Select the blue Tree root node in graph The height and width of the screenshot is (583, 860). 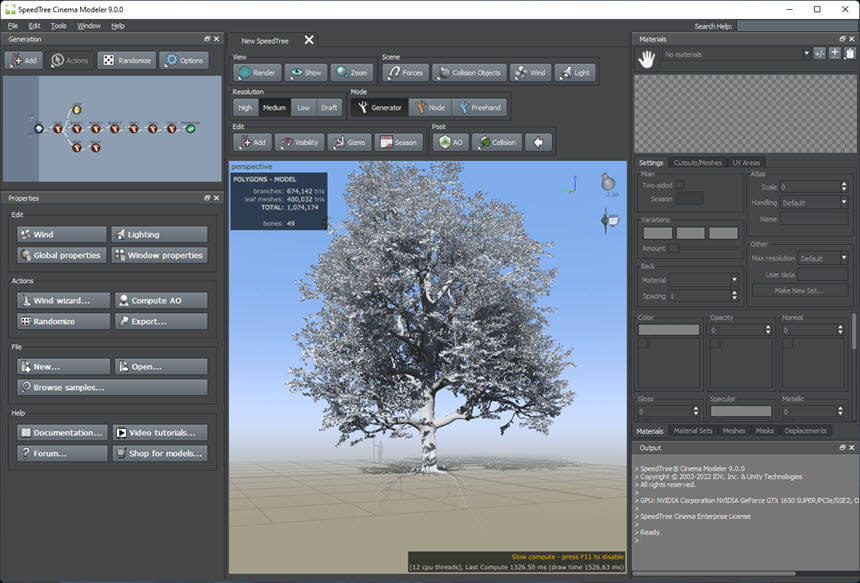tap(38, 129)
